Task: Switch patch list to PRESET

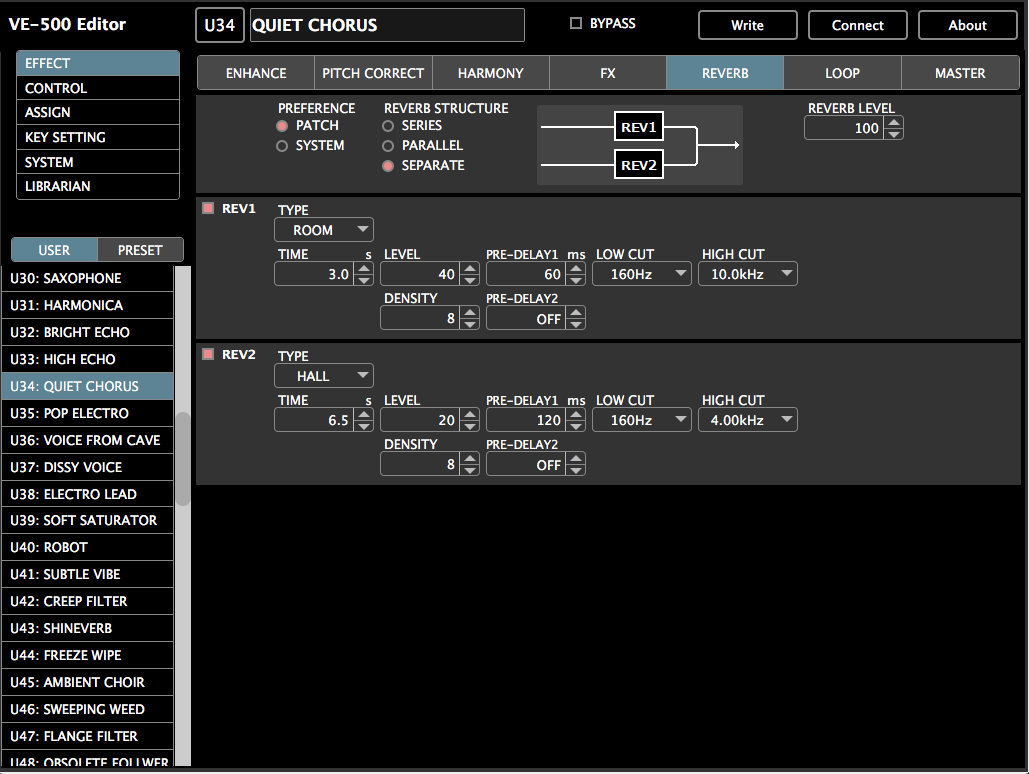Action: point(140,250)
